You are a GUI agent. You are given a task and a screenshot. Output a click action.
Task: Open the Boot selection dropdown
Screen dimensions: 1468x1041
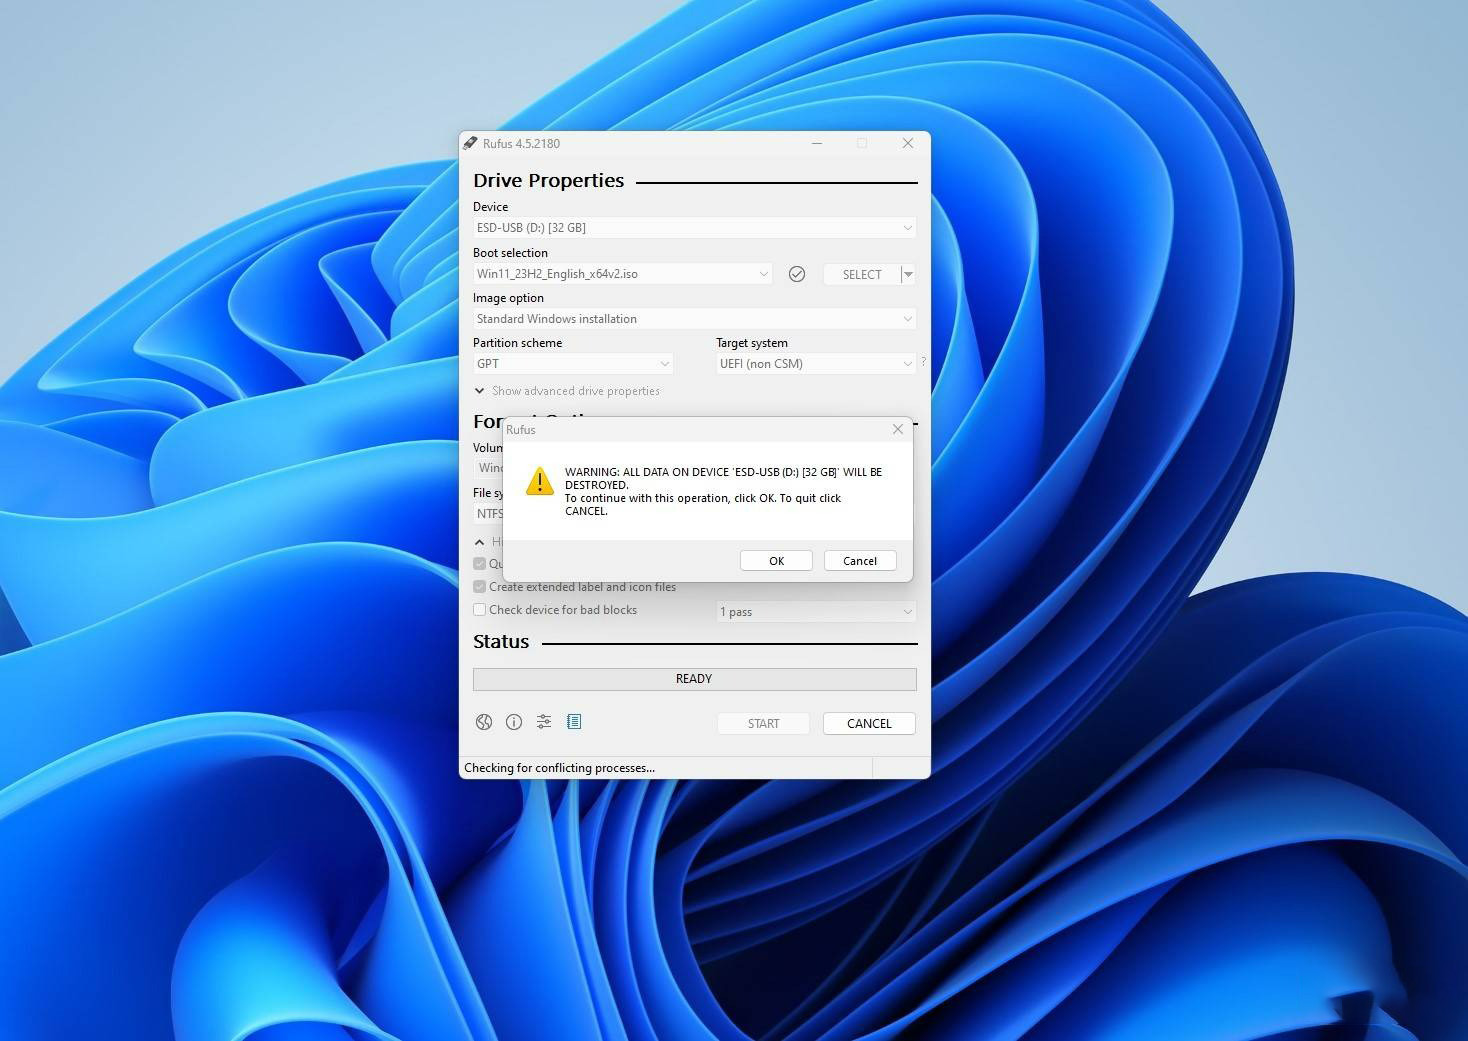pyautogui.click(x=622, y=274)
